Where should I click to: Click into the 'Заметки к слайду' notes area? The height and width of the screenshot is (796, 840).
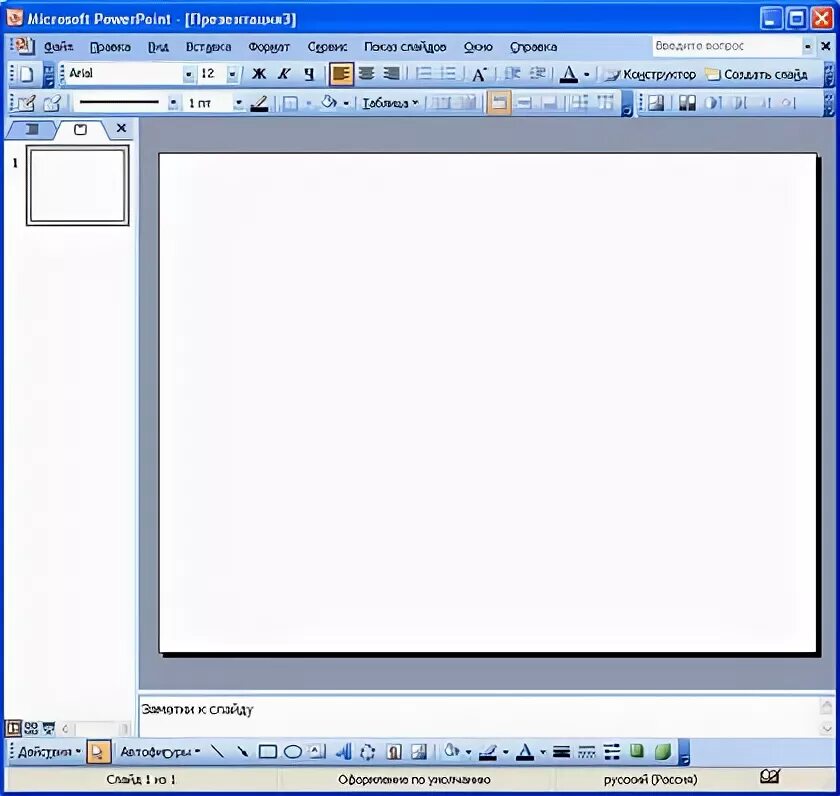click(x=479, y=716)
